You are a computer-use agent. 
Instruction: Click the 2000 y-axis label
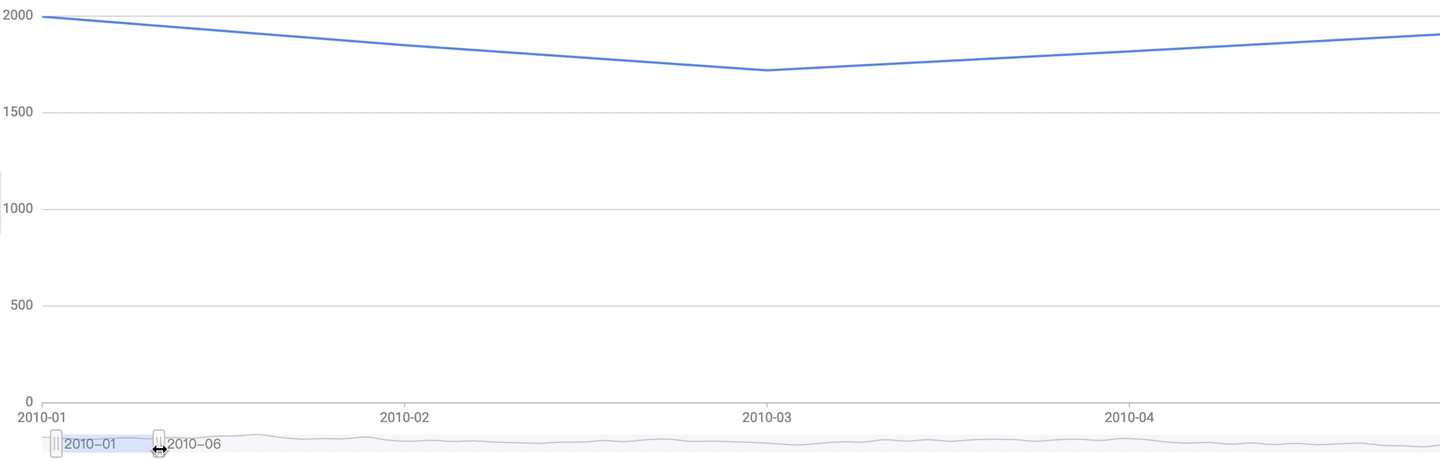(18, 16)
